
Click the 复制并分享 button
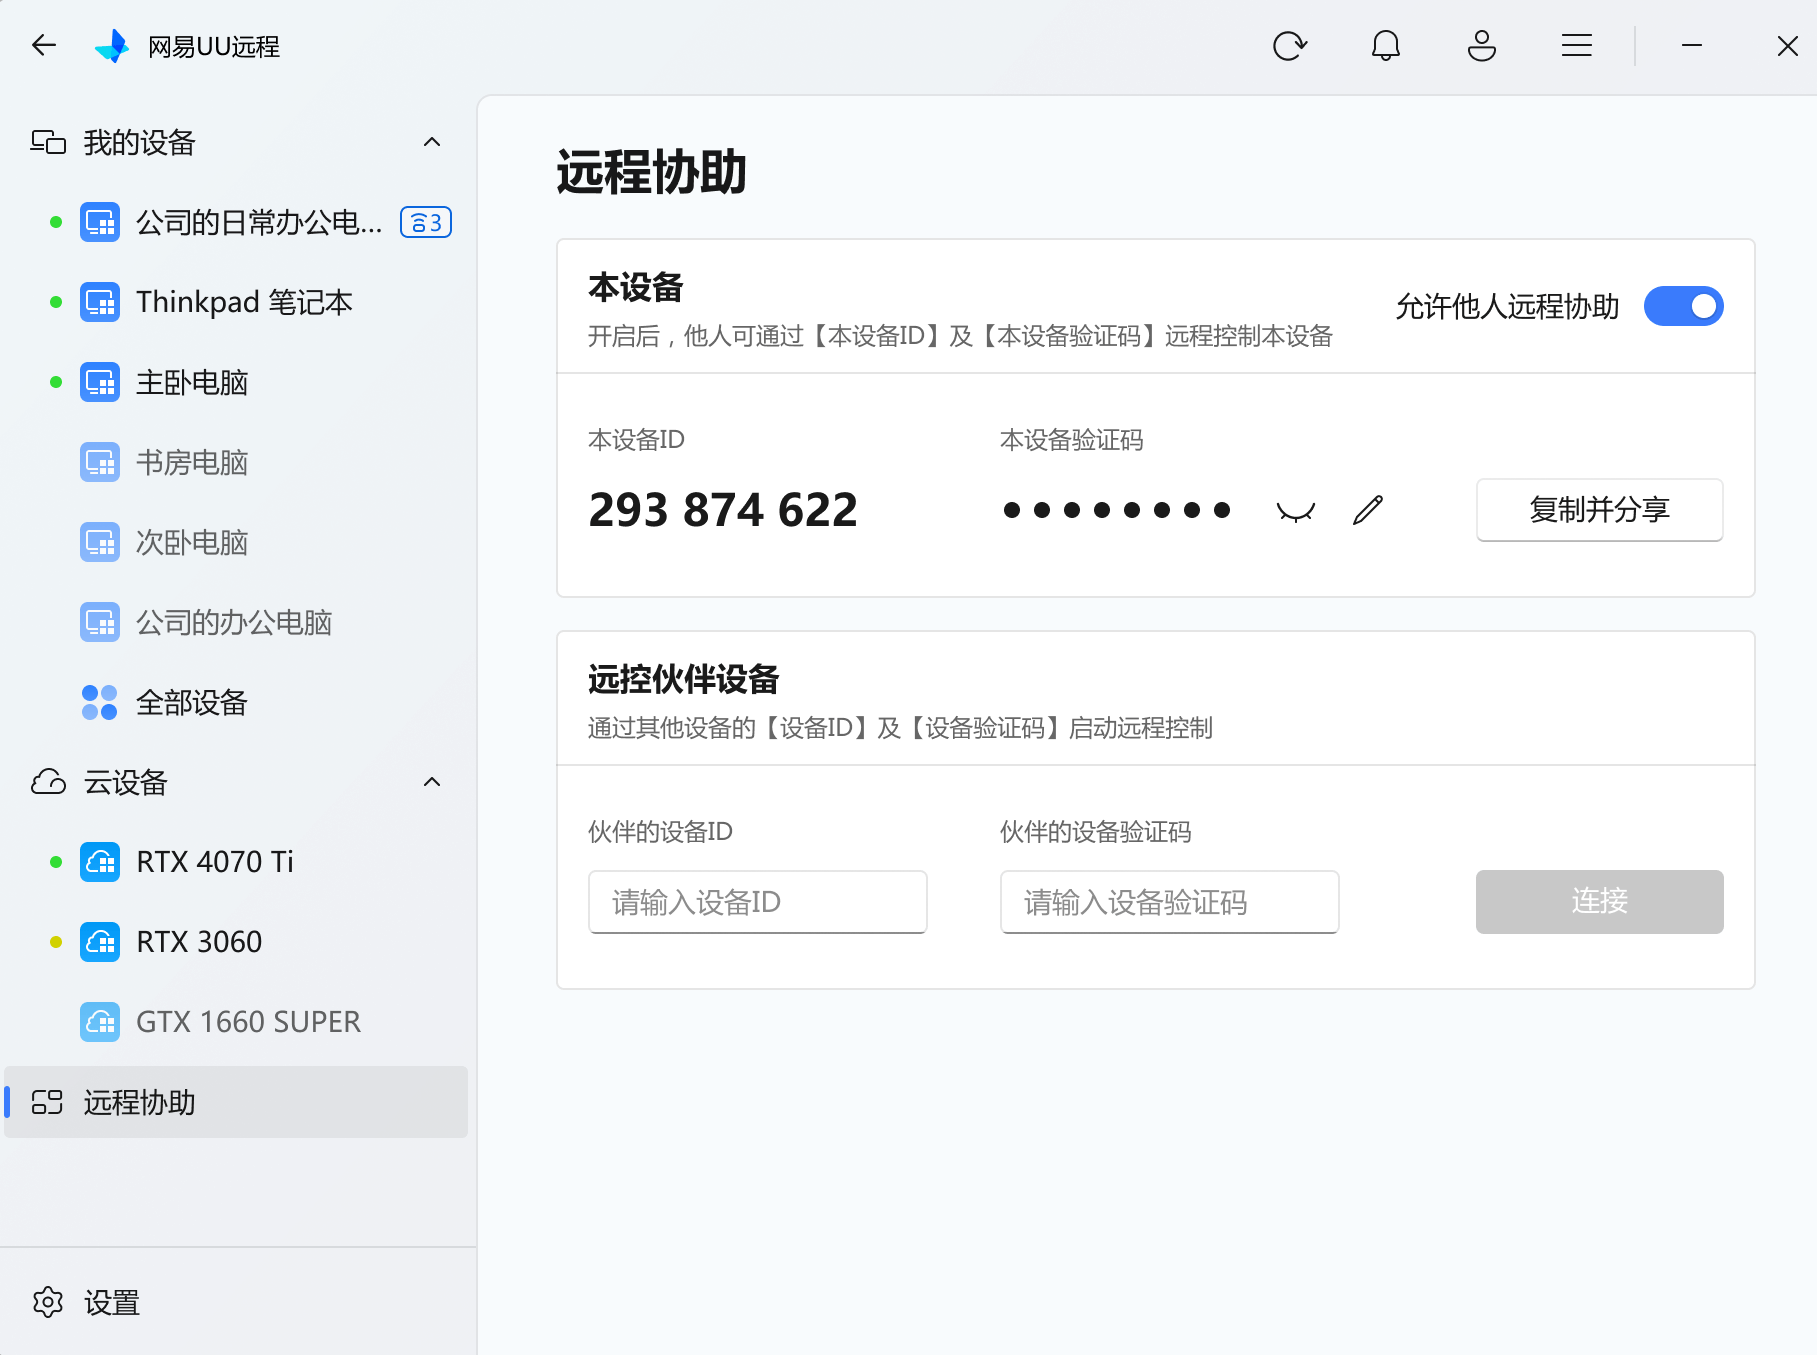tap(1598, 509)
